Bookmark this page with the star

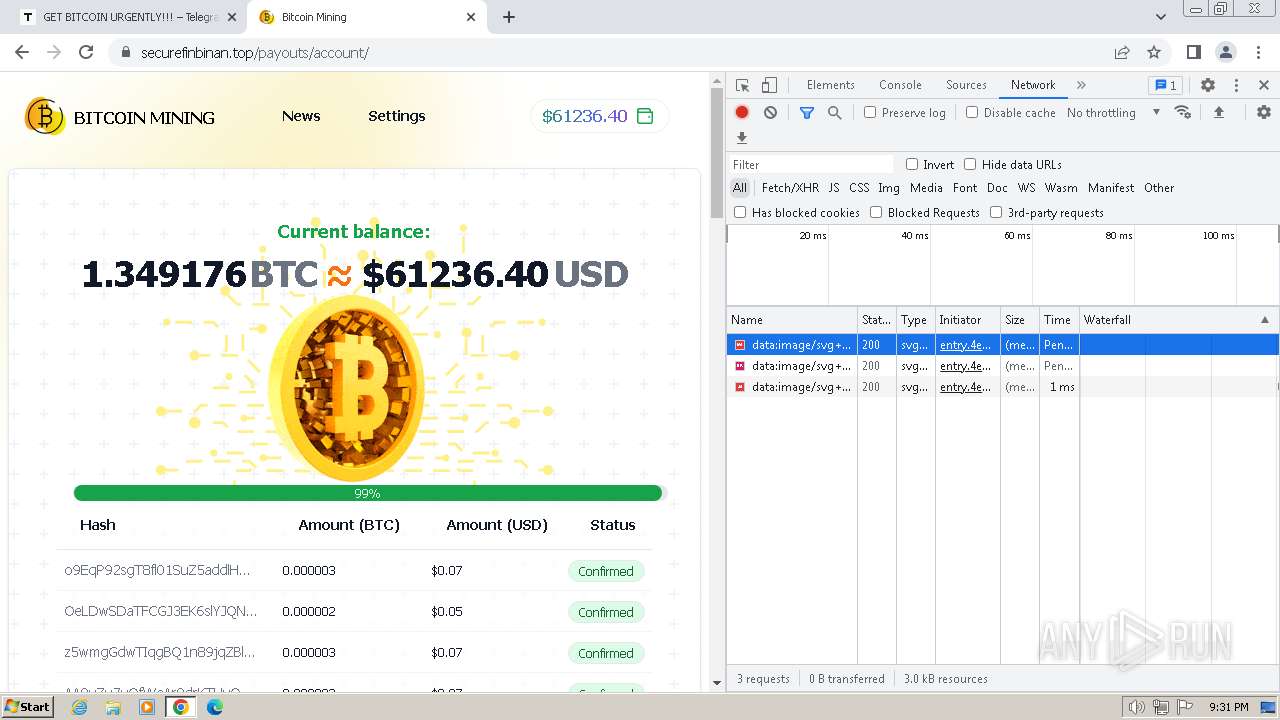[x=1154, y=52]
